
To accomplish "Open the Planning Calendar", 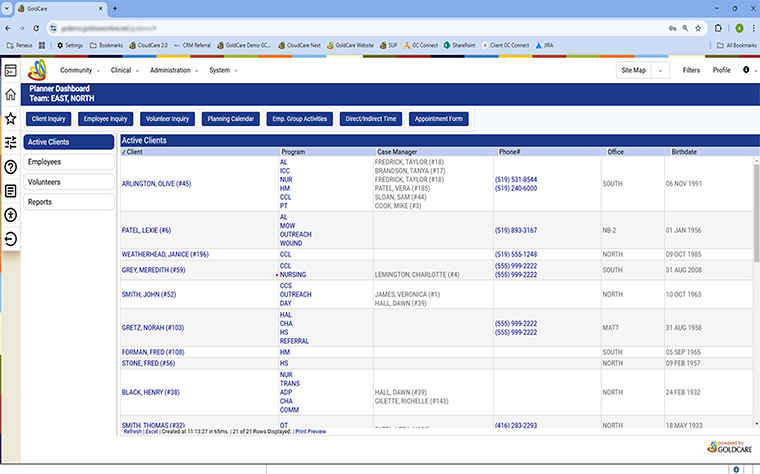I will (x=231, y=119).
